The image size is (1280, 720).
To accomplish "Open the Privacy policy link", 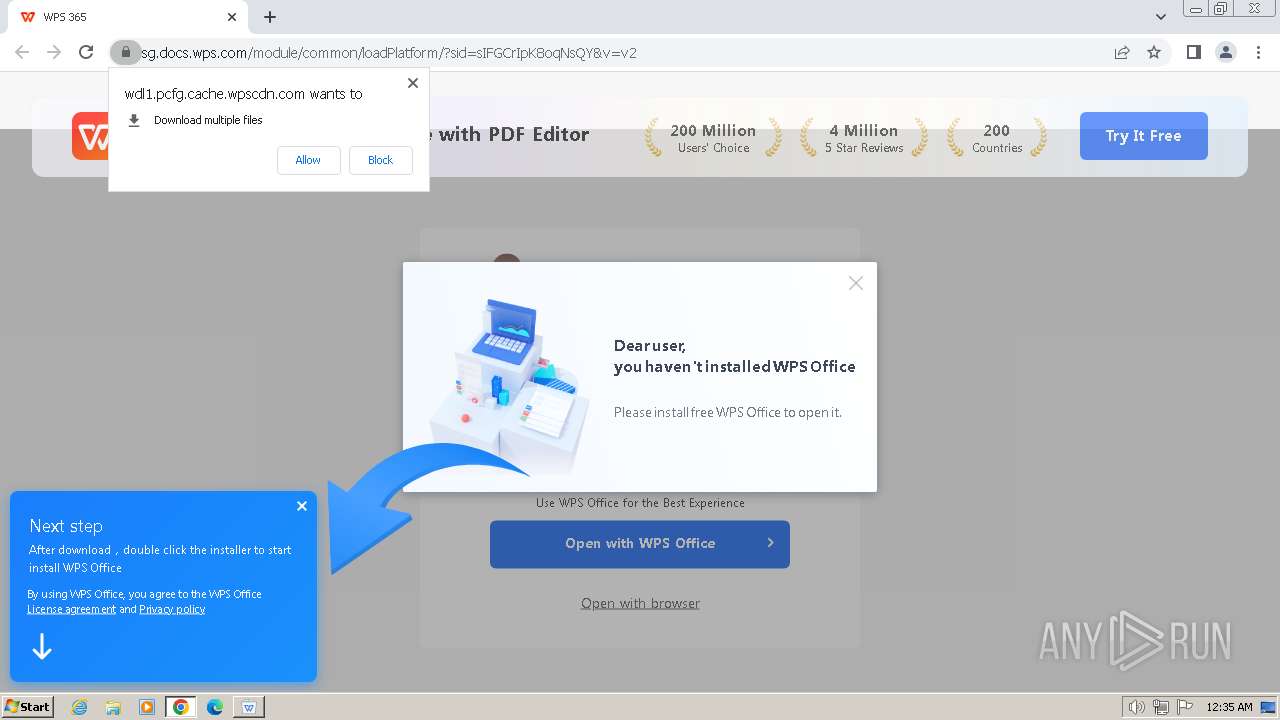I will 172,609.
